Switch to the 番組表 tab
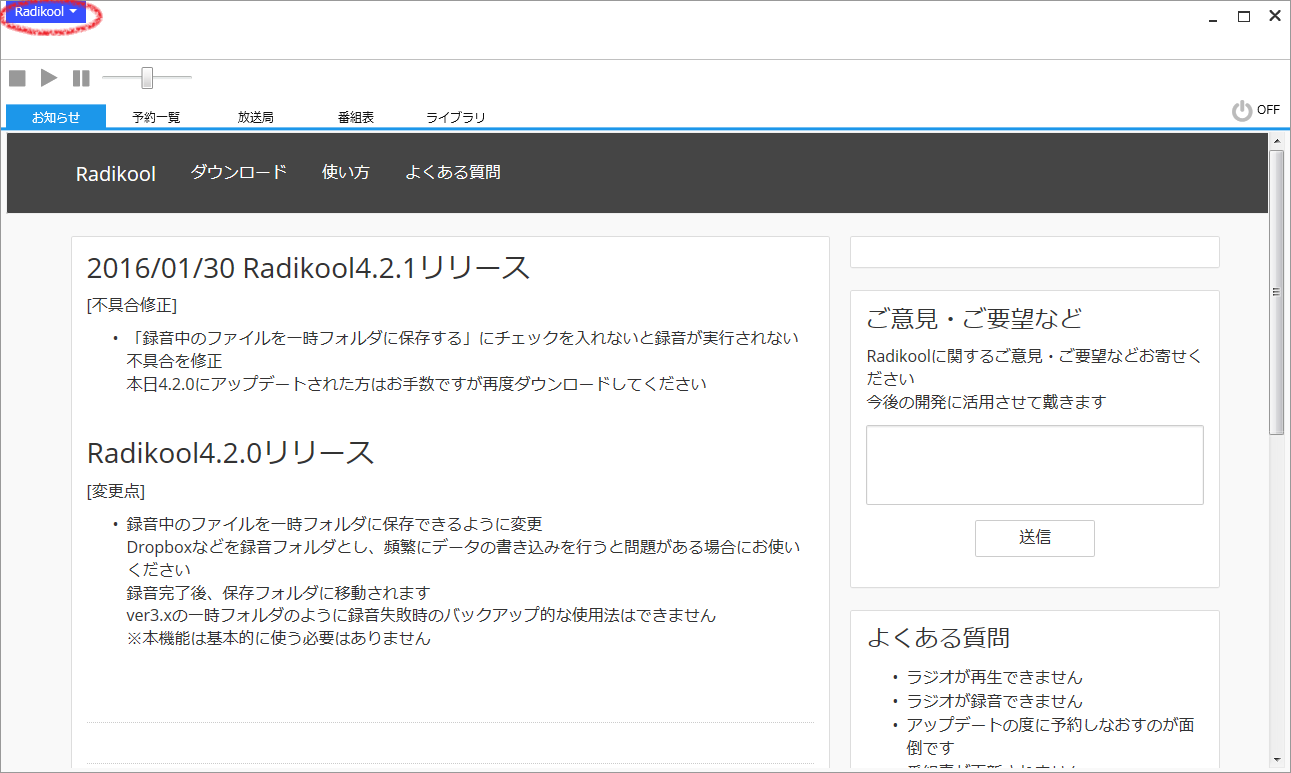Image resolution: width=1291 pixels, height=773 pixels. click(356, 117)
